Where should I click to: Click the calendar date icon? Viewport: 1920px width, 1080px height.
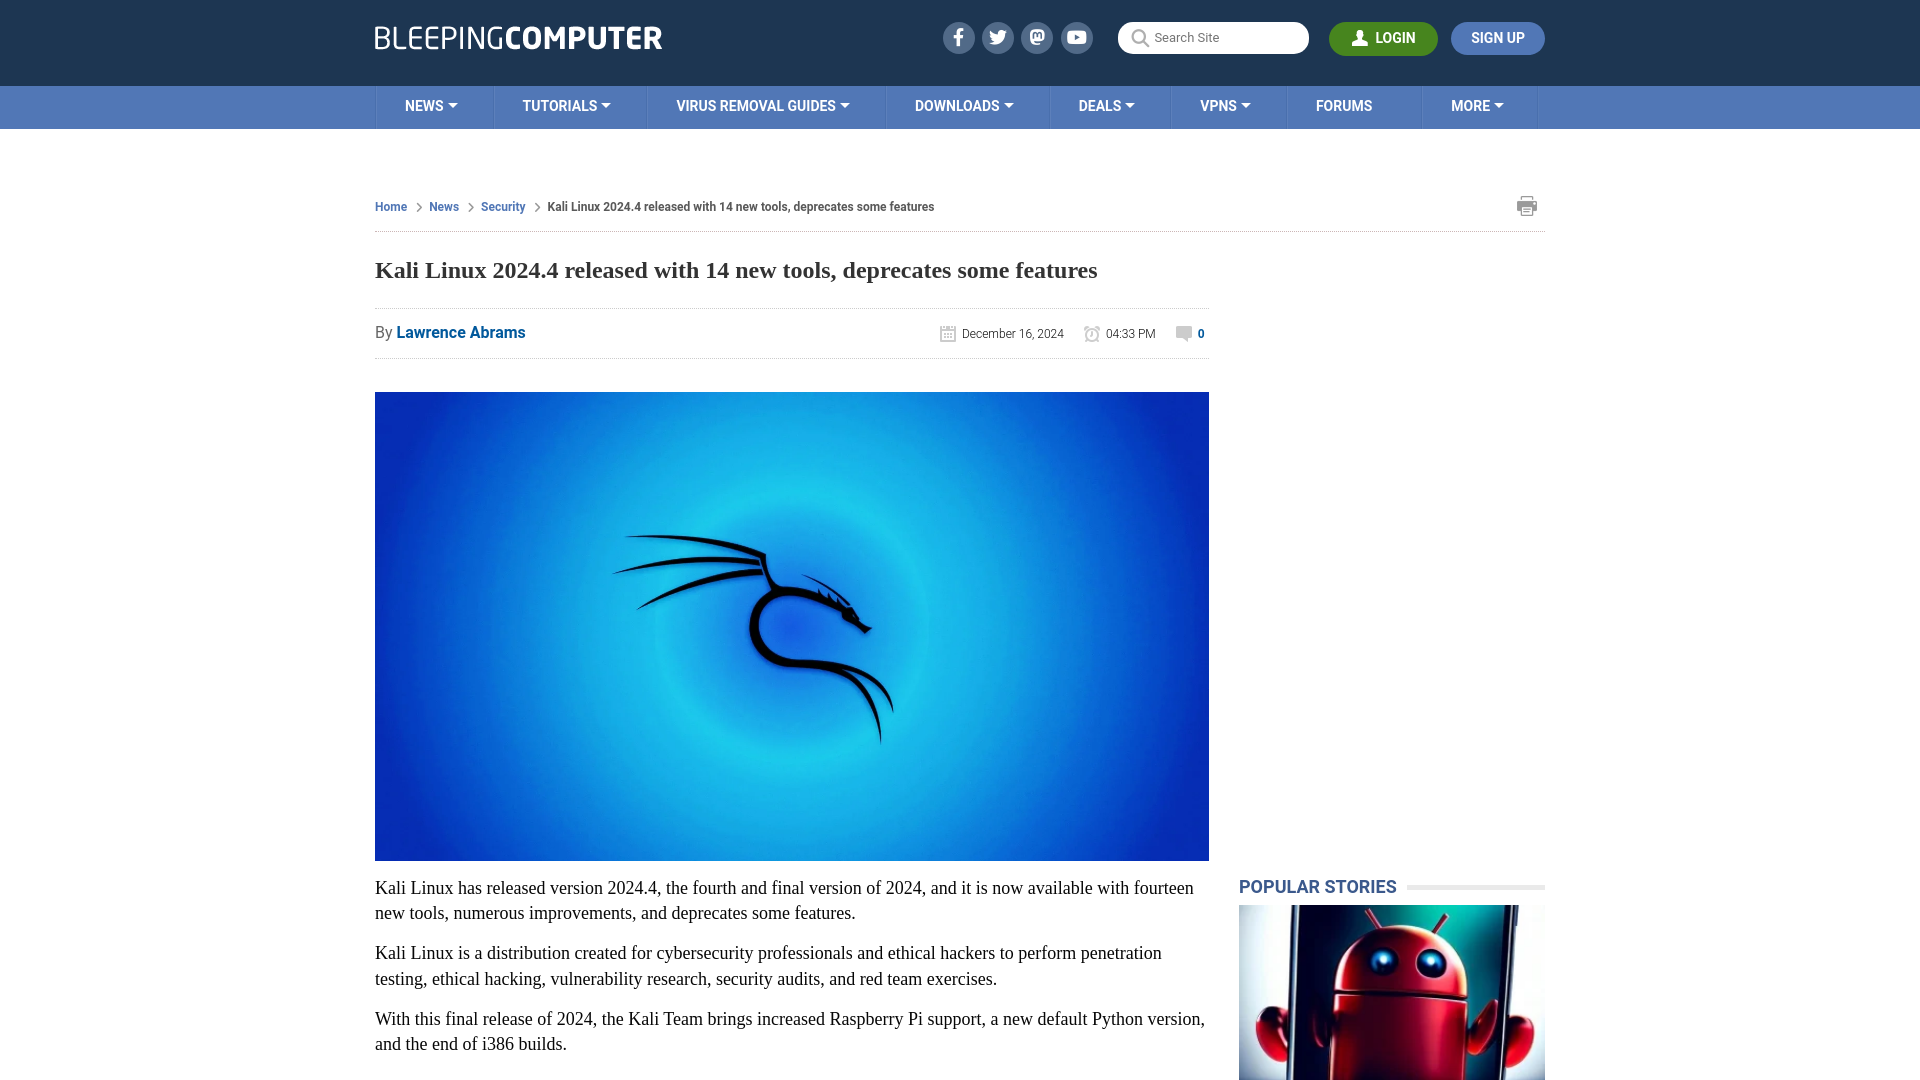tap(947, 332)
